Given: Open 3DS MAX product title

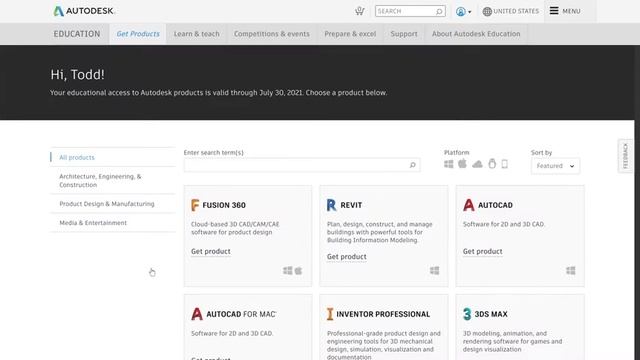Looking at the screenshot, I should point(491,314).
